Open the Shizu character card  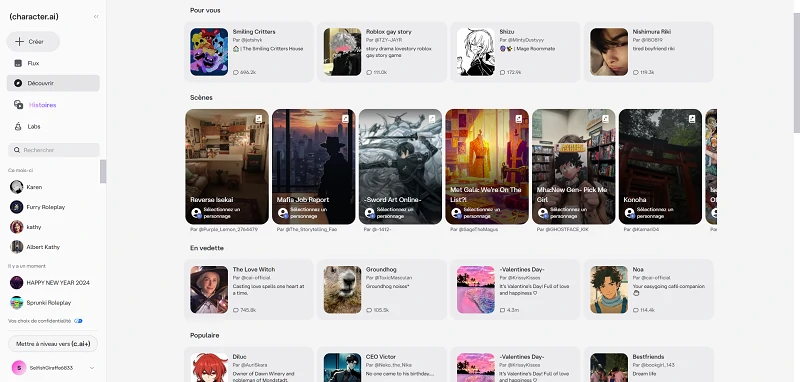tap(515, 52)
